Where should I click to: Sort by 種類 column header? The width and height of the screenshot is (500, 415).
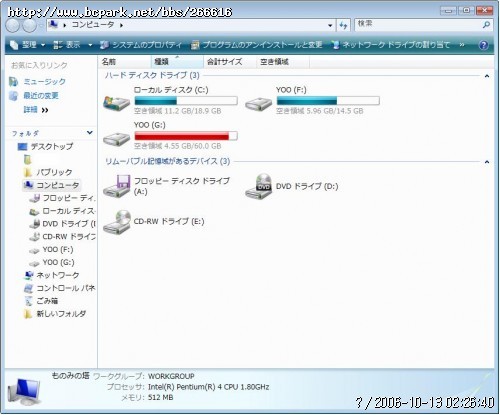tap(177, 62)
